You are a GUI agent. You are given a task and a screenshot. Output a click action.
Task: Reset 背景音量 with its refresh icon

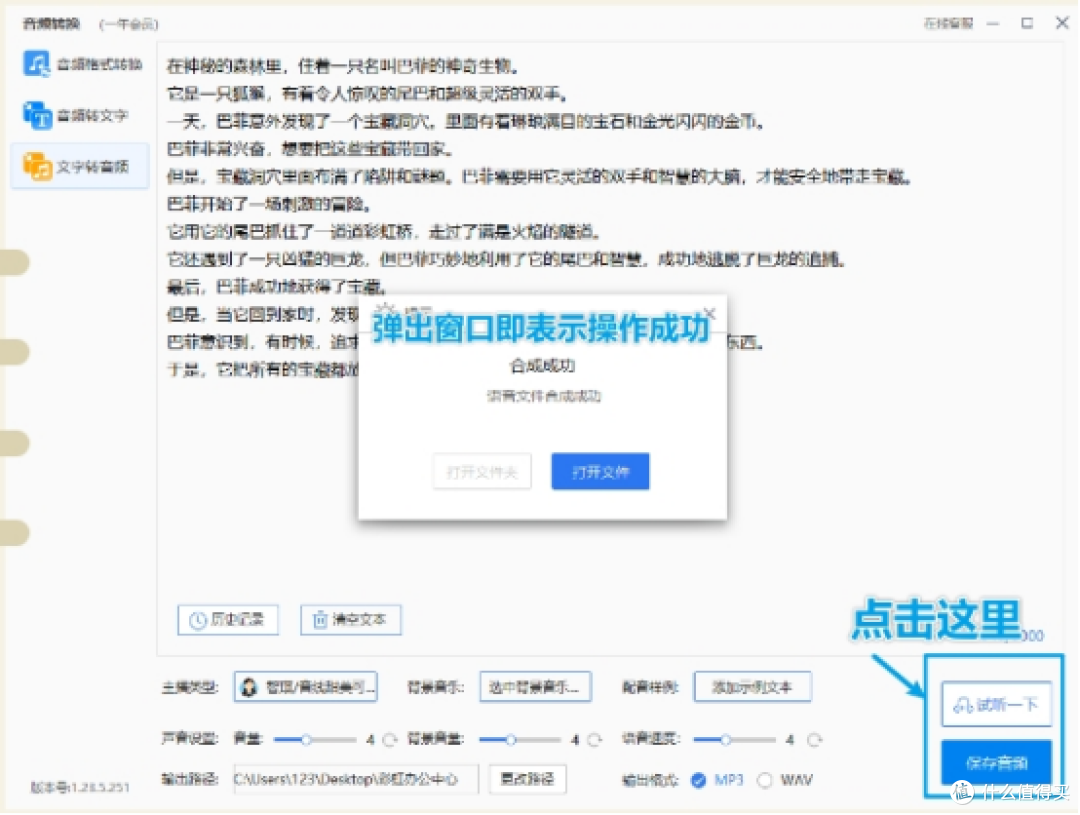595,740
